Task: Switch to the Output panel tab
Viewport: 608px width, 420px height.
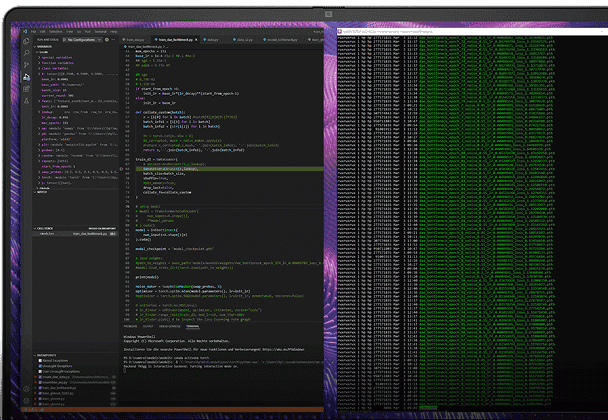Action: click(148, 326)
